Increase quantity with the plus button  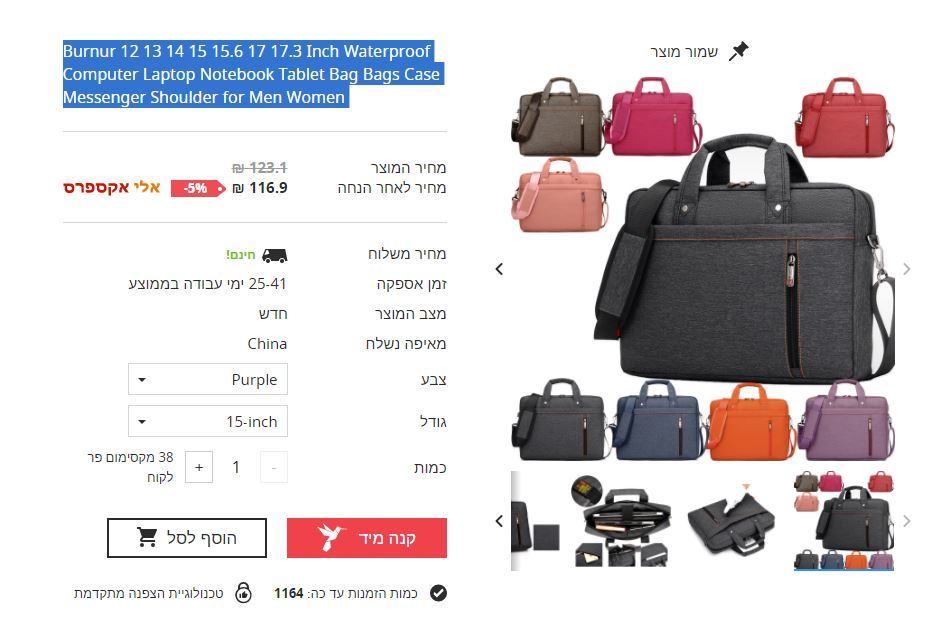tap(199, 467)
